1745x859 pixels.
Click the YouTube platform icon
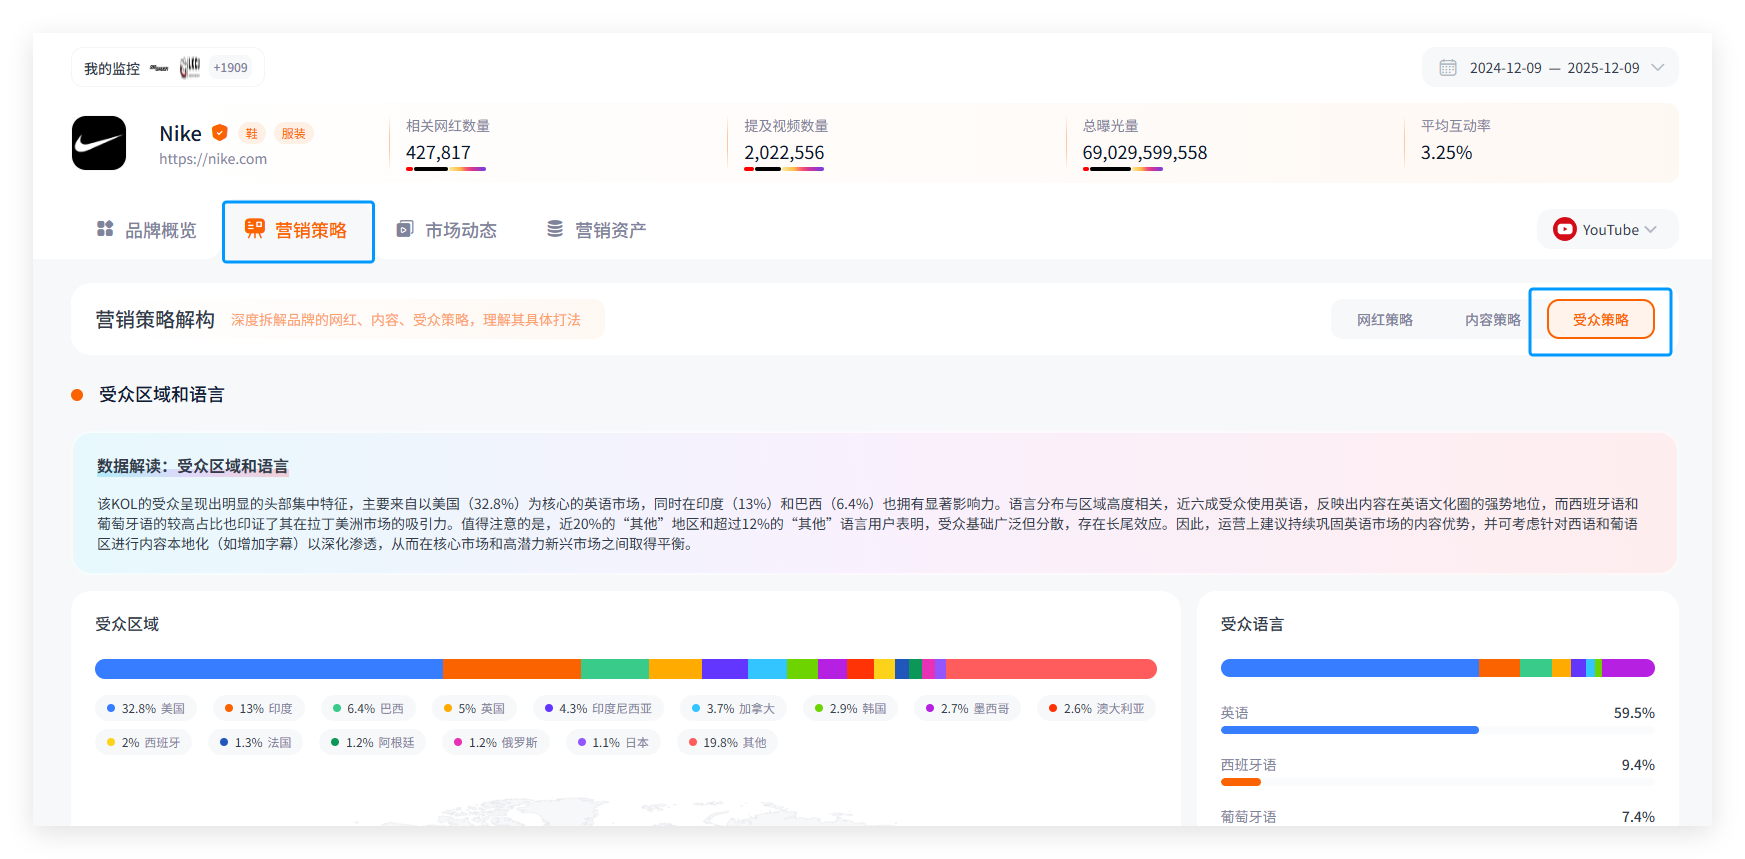(1564, 230)
